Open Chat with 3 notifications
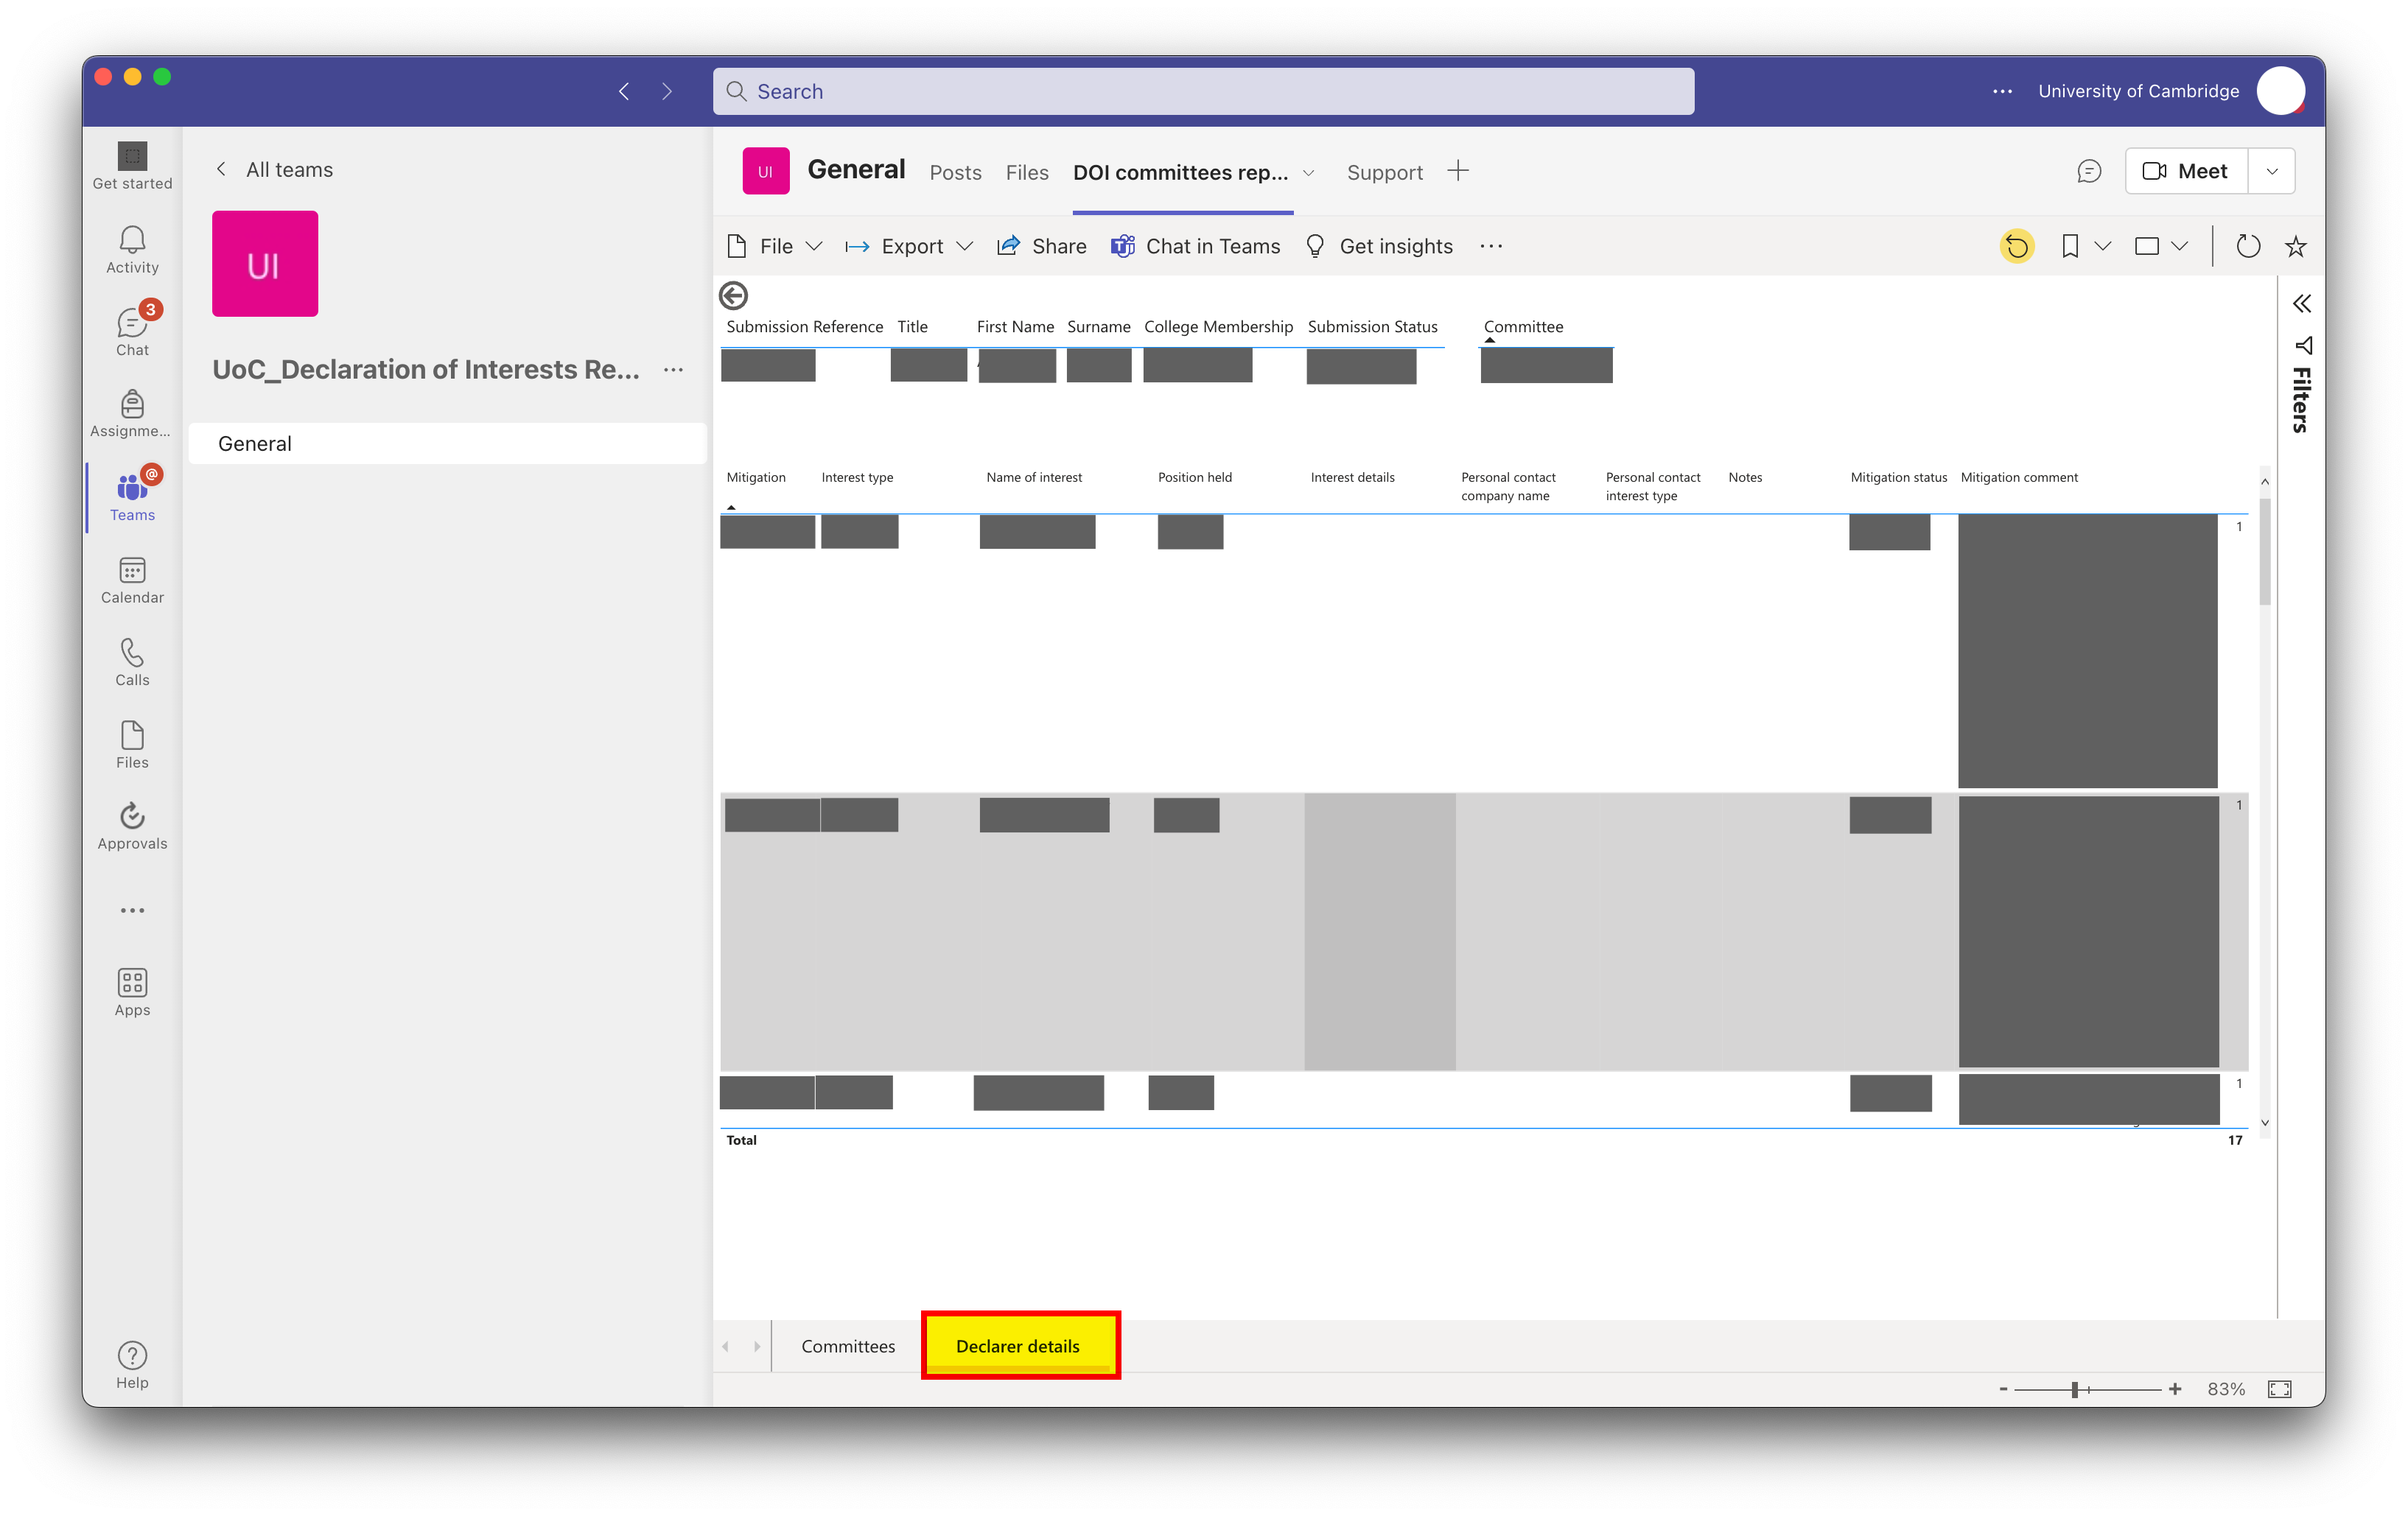Viewport: 2408px width, 1516px height. 132,331
